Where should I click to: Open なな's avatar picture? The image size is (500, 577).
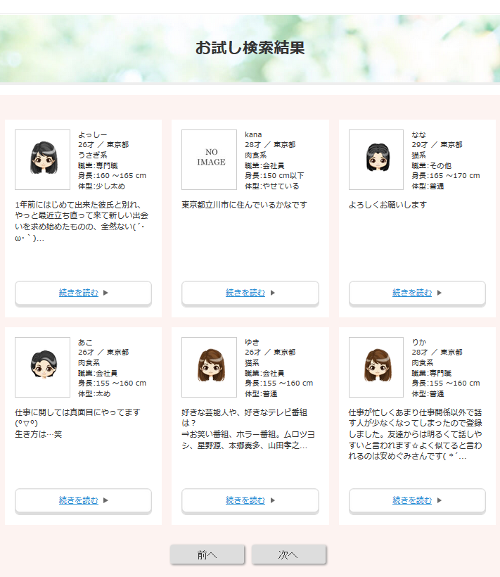click(x=376, y=159)
